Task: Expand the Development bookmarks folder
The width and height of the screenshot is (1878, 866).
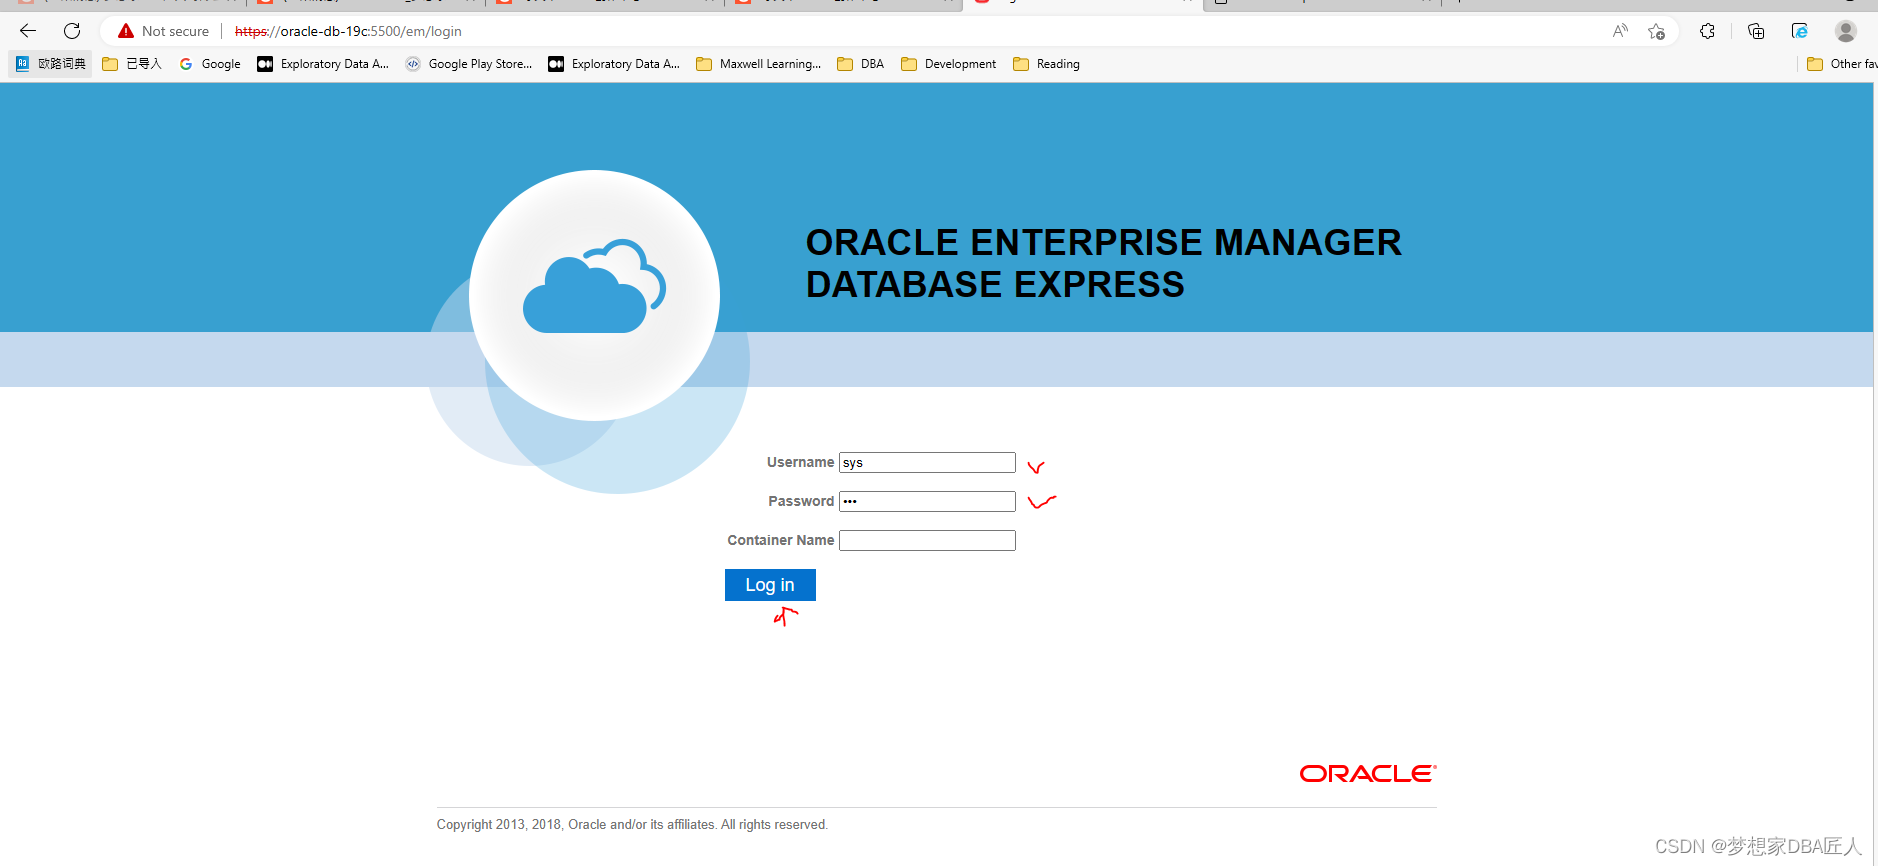Action: pos(949,64)
